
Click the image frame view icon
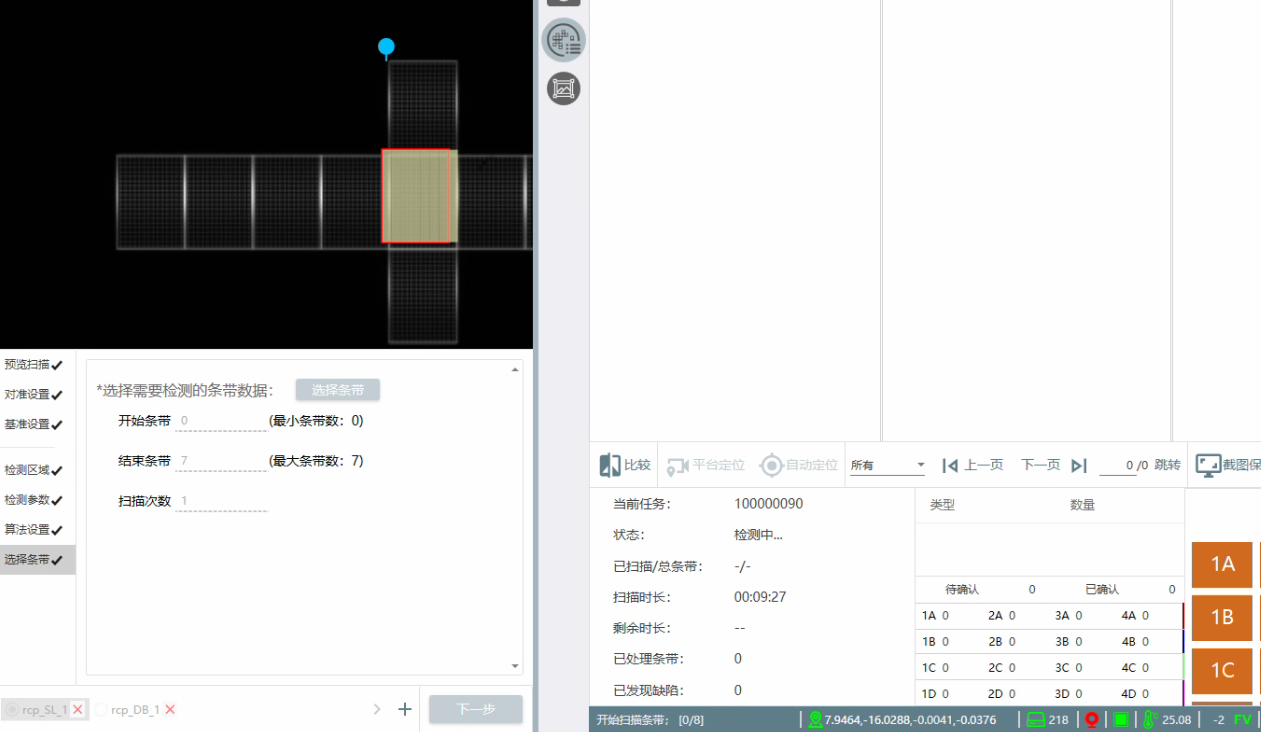[x=564, y=89]
